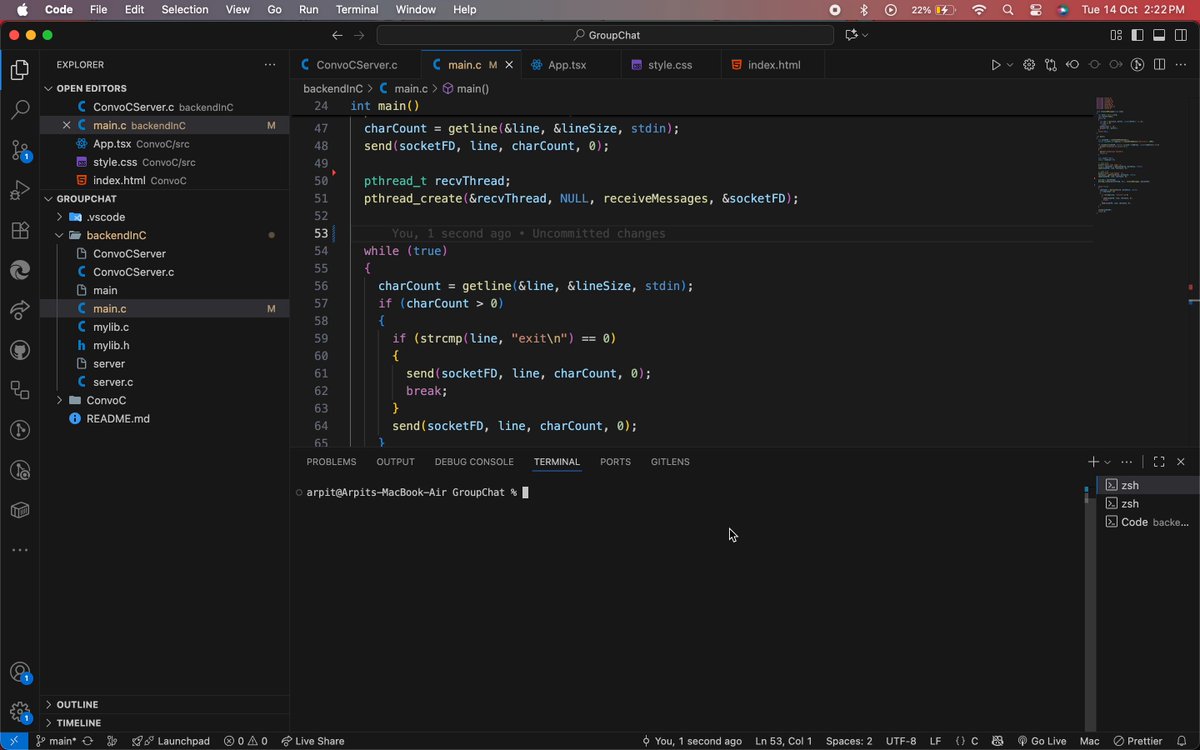The image size is (1200, 750).
Task: Expand the ConvoC folder
Action: tap(106, 400)
